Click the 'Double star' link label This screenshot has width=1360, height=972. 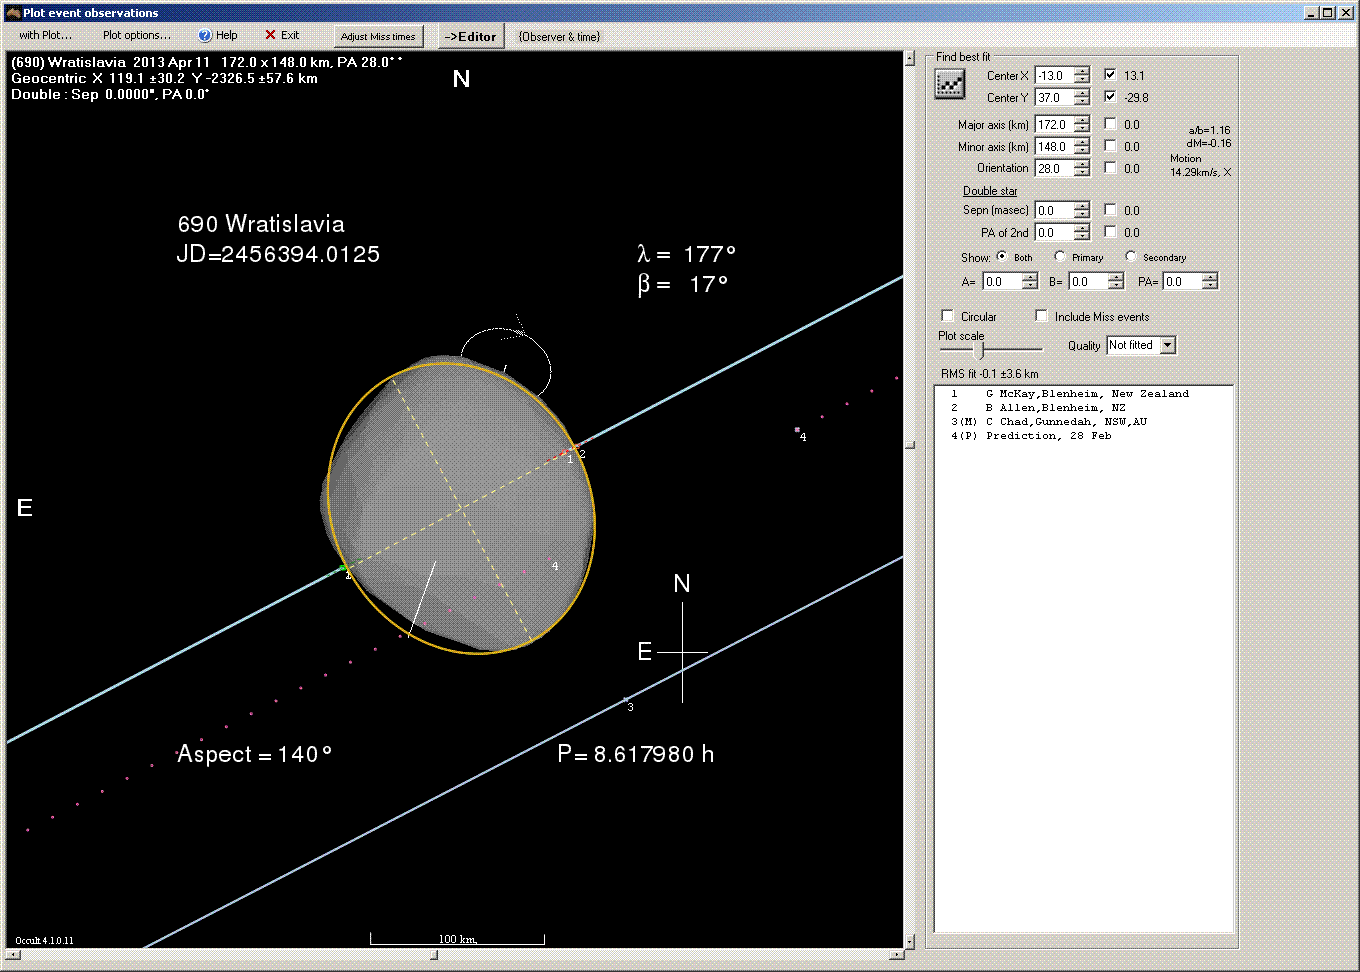coord(990,191)
